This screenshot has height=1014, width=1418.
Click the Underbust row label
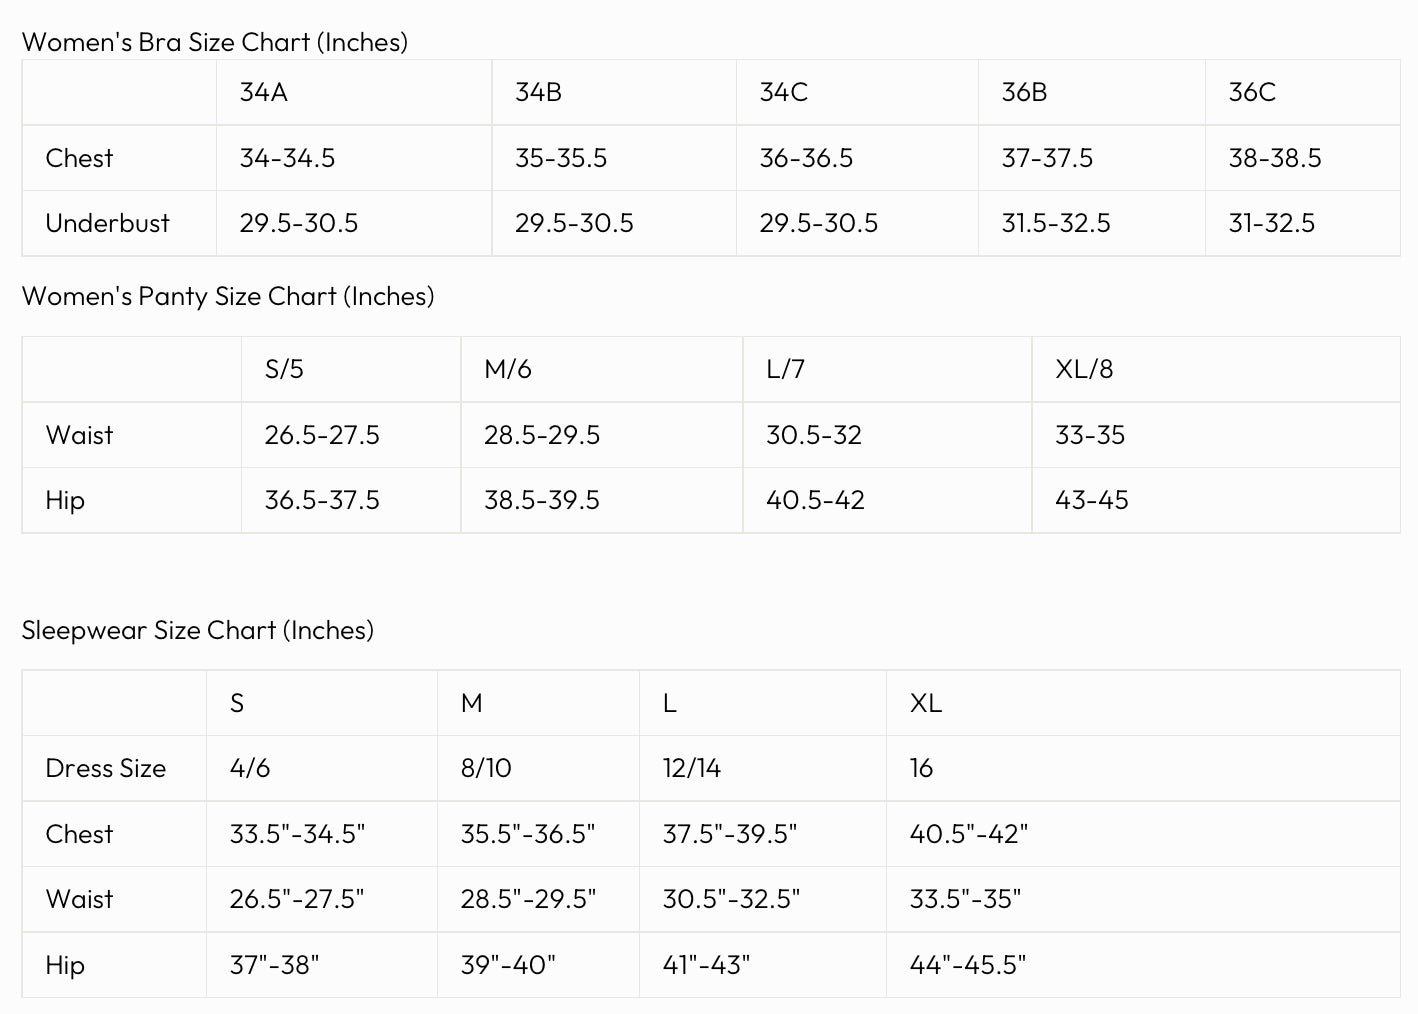pyautogui.click(x=107, y=223)
